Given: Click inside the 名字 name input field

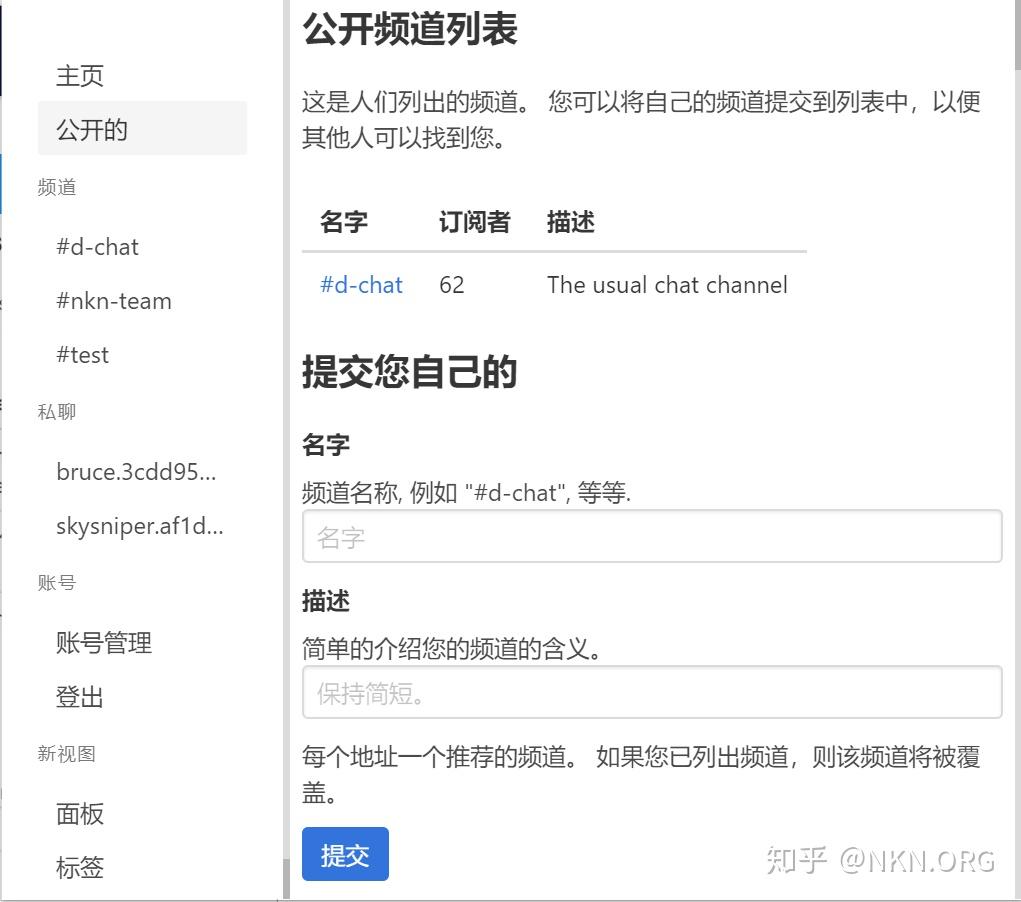Looking at the screenshot, I should [x=652, y=537].
